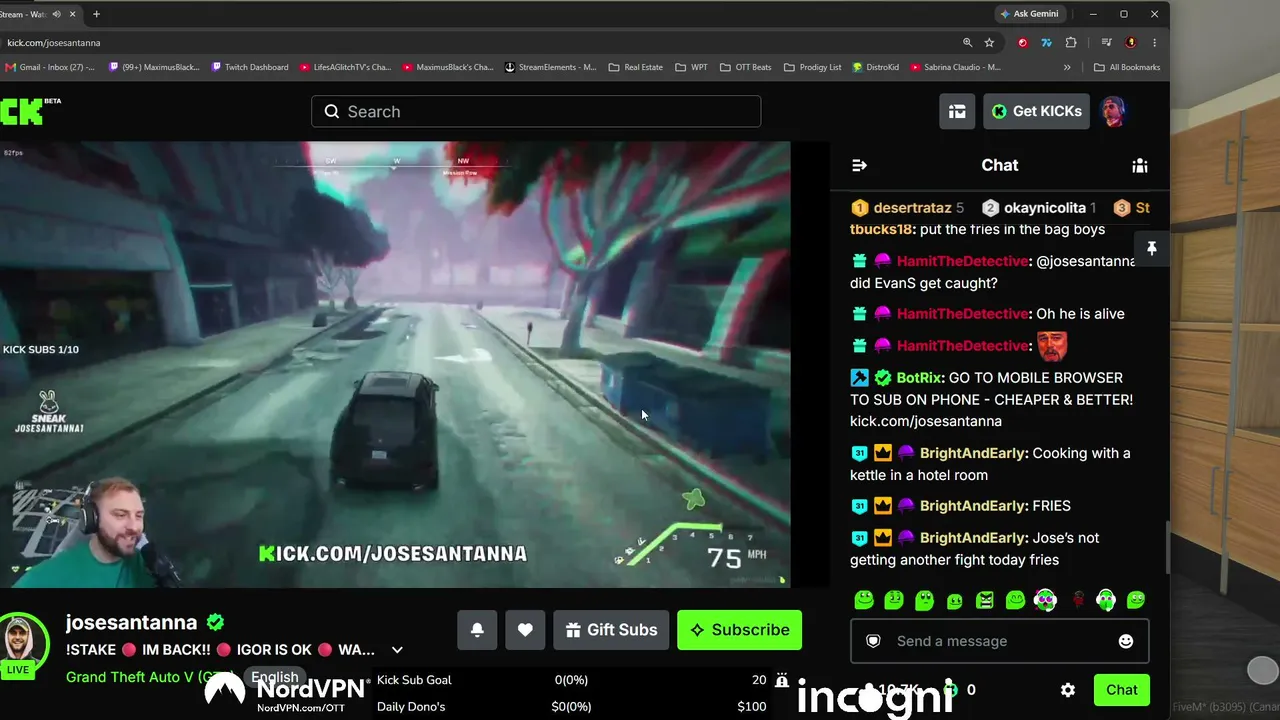Screen dimensions: 1280x720
Task: Click the English language tag
Action: [x=275, y=677]
